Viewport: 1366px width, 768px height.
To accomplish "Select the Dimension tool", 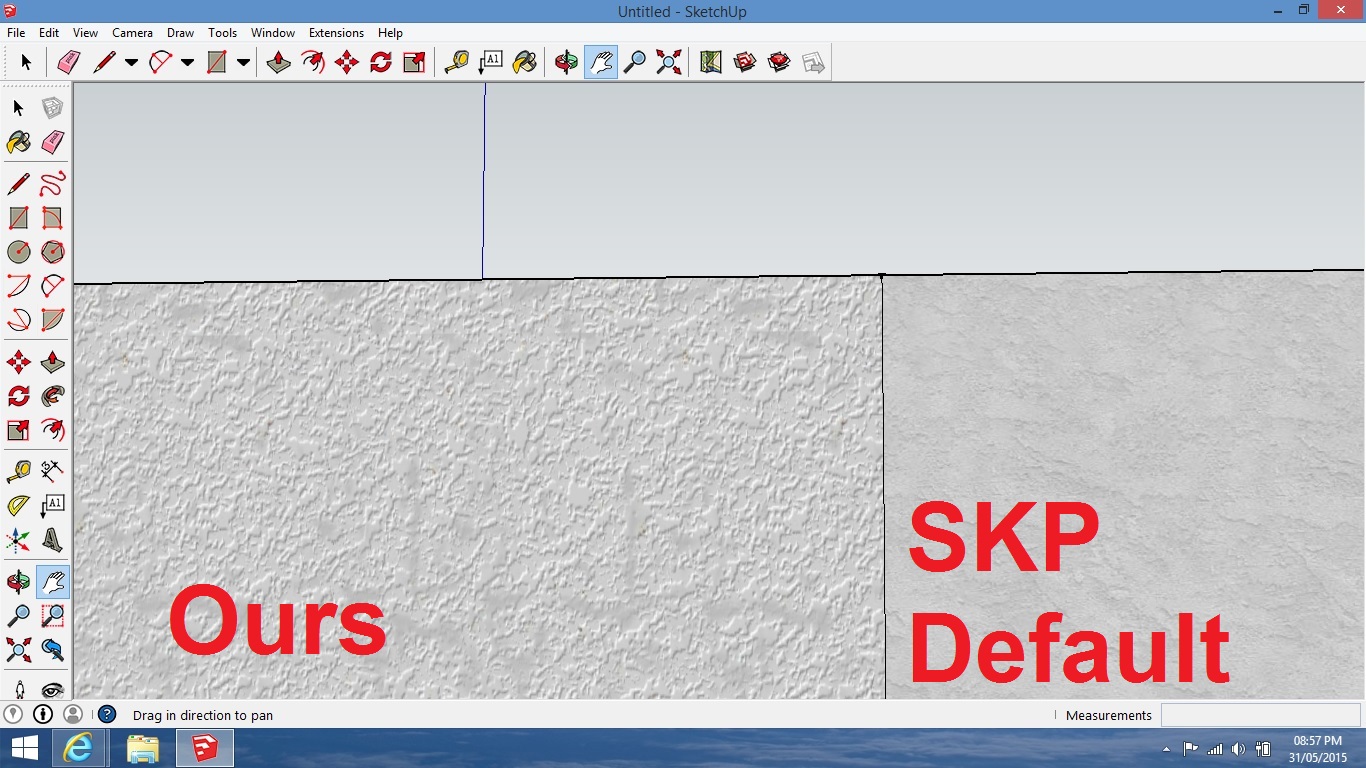I will (53, 470).
